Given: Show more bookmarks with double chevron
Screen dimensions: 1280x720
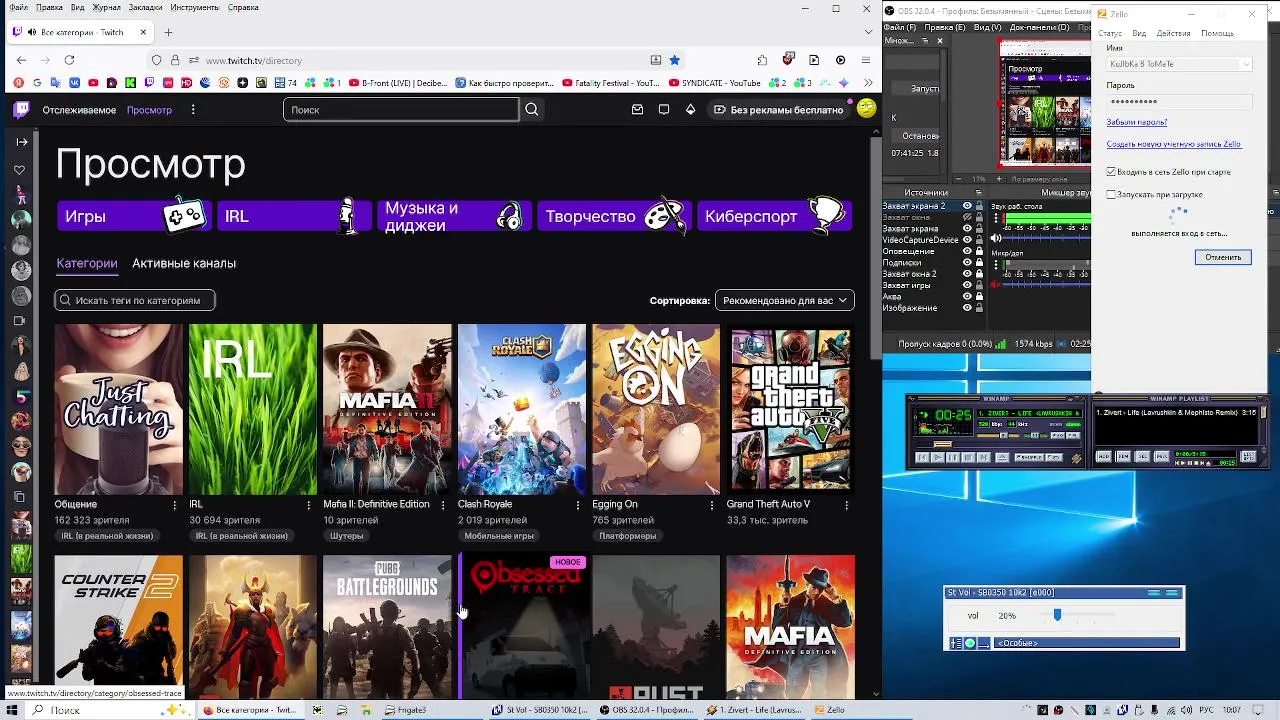Looking at the screenshot, I should (x=867, y=83).
